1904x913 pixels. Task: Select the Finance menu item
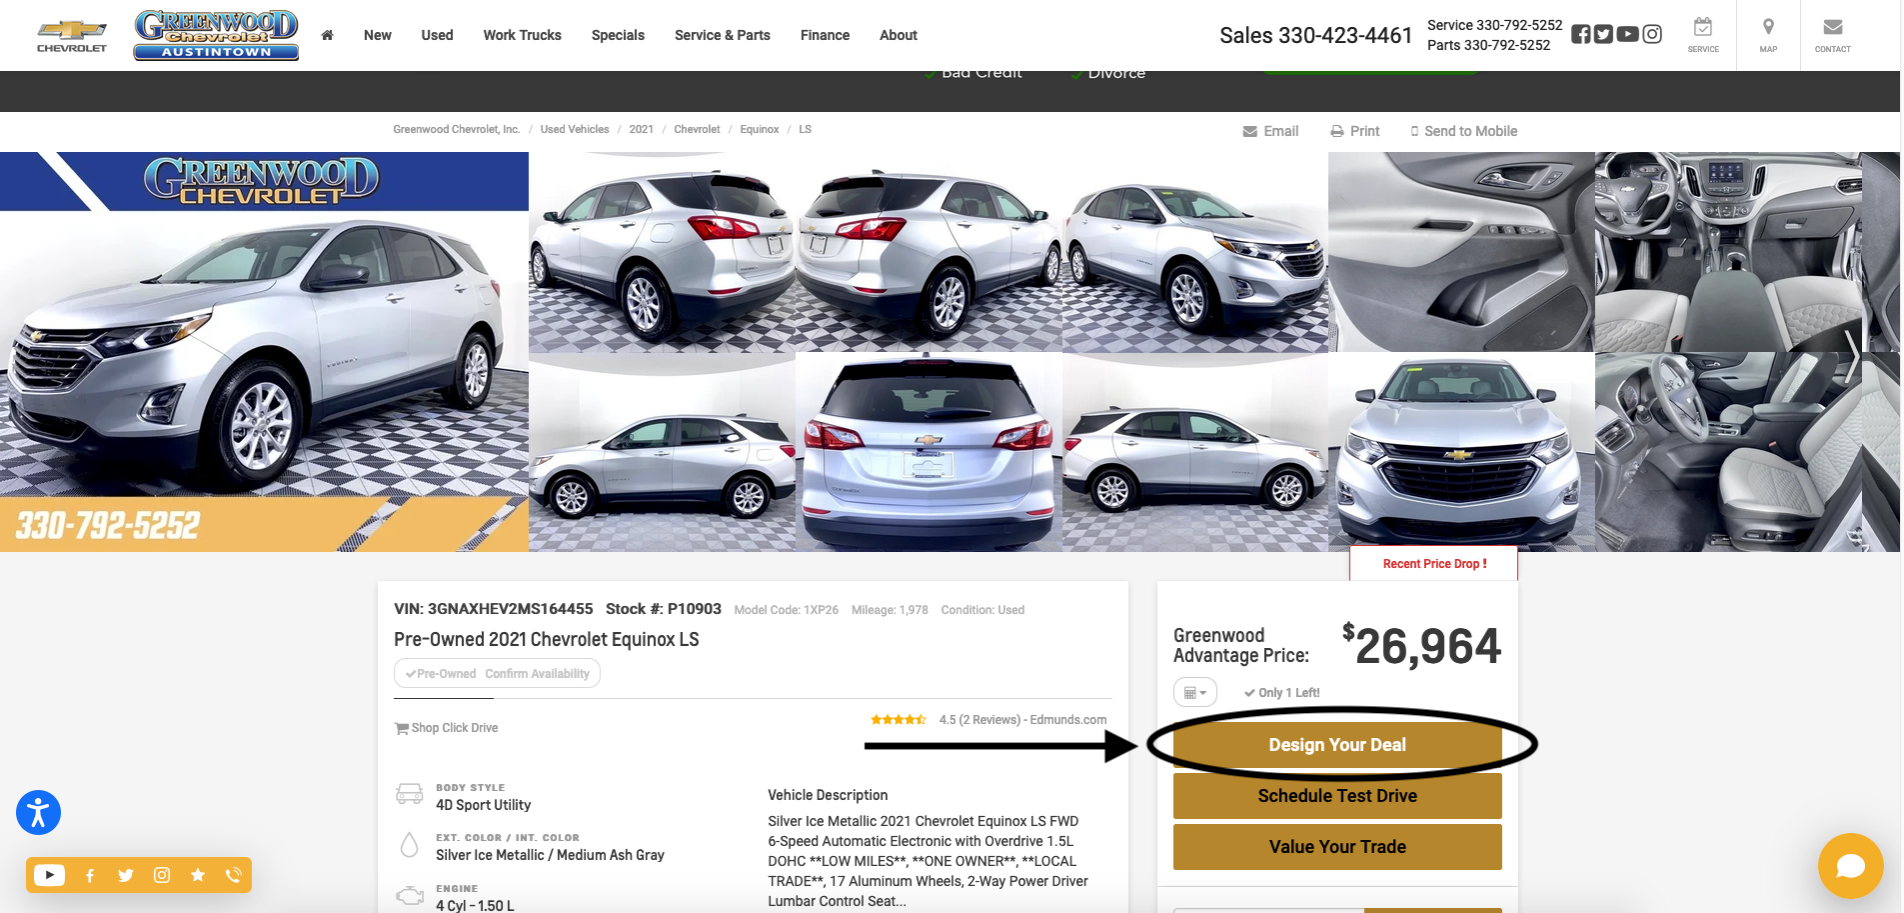pos(824,35)
